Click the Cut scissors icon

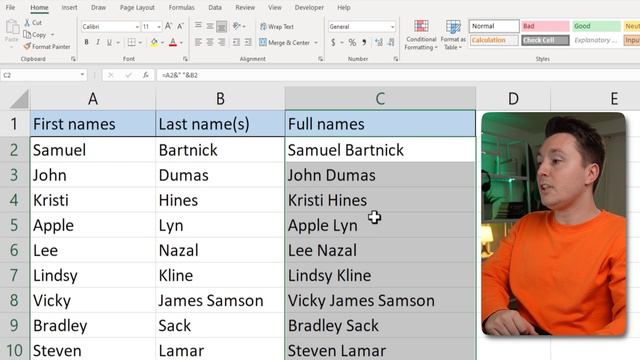click(27, 22)
